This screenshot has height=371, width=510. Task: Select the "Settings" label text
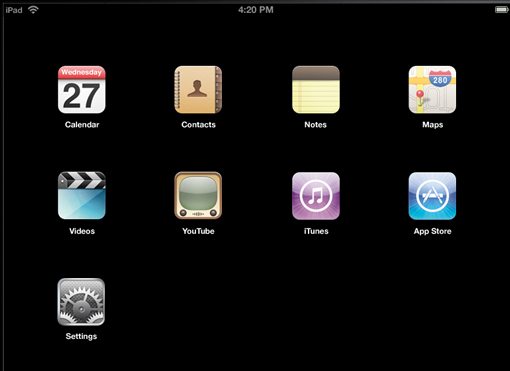tap(81, 336)
